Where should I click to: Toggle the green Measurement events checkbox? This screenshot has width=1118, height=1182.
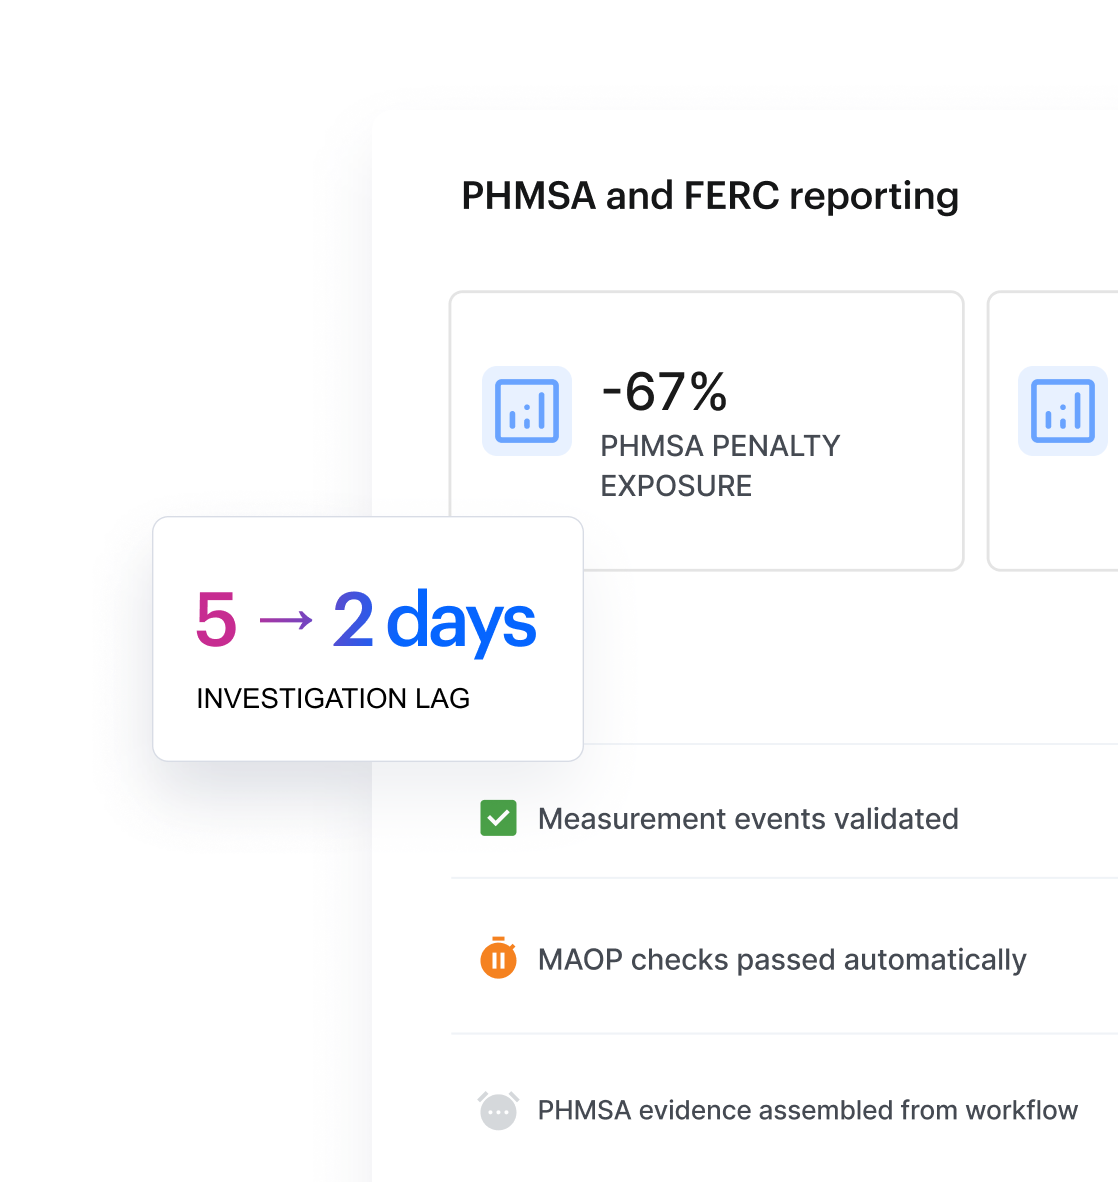pos(498,818)
